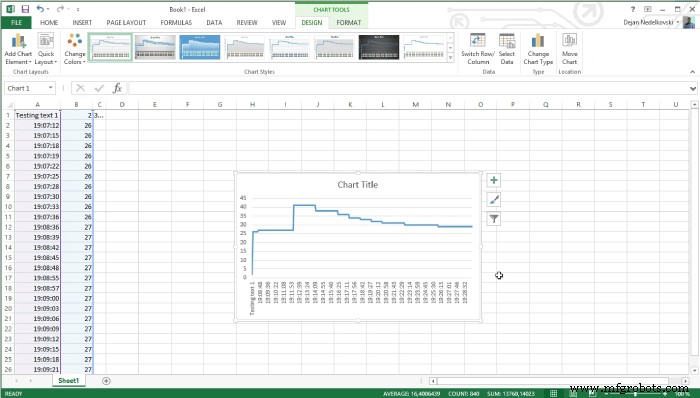
Task: Switch to the DATA tab
Action: pyautogui.click(x=214, y=22)
